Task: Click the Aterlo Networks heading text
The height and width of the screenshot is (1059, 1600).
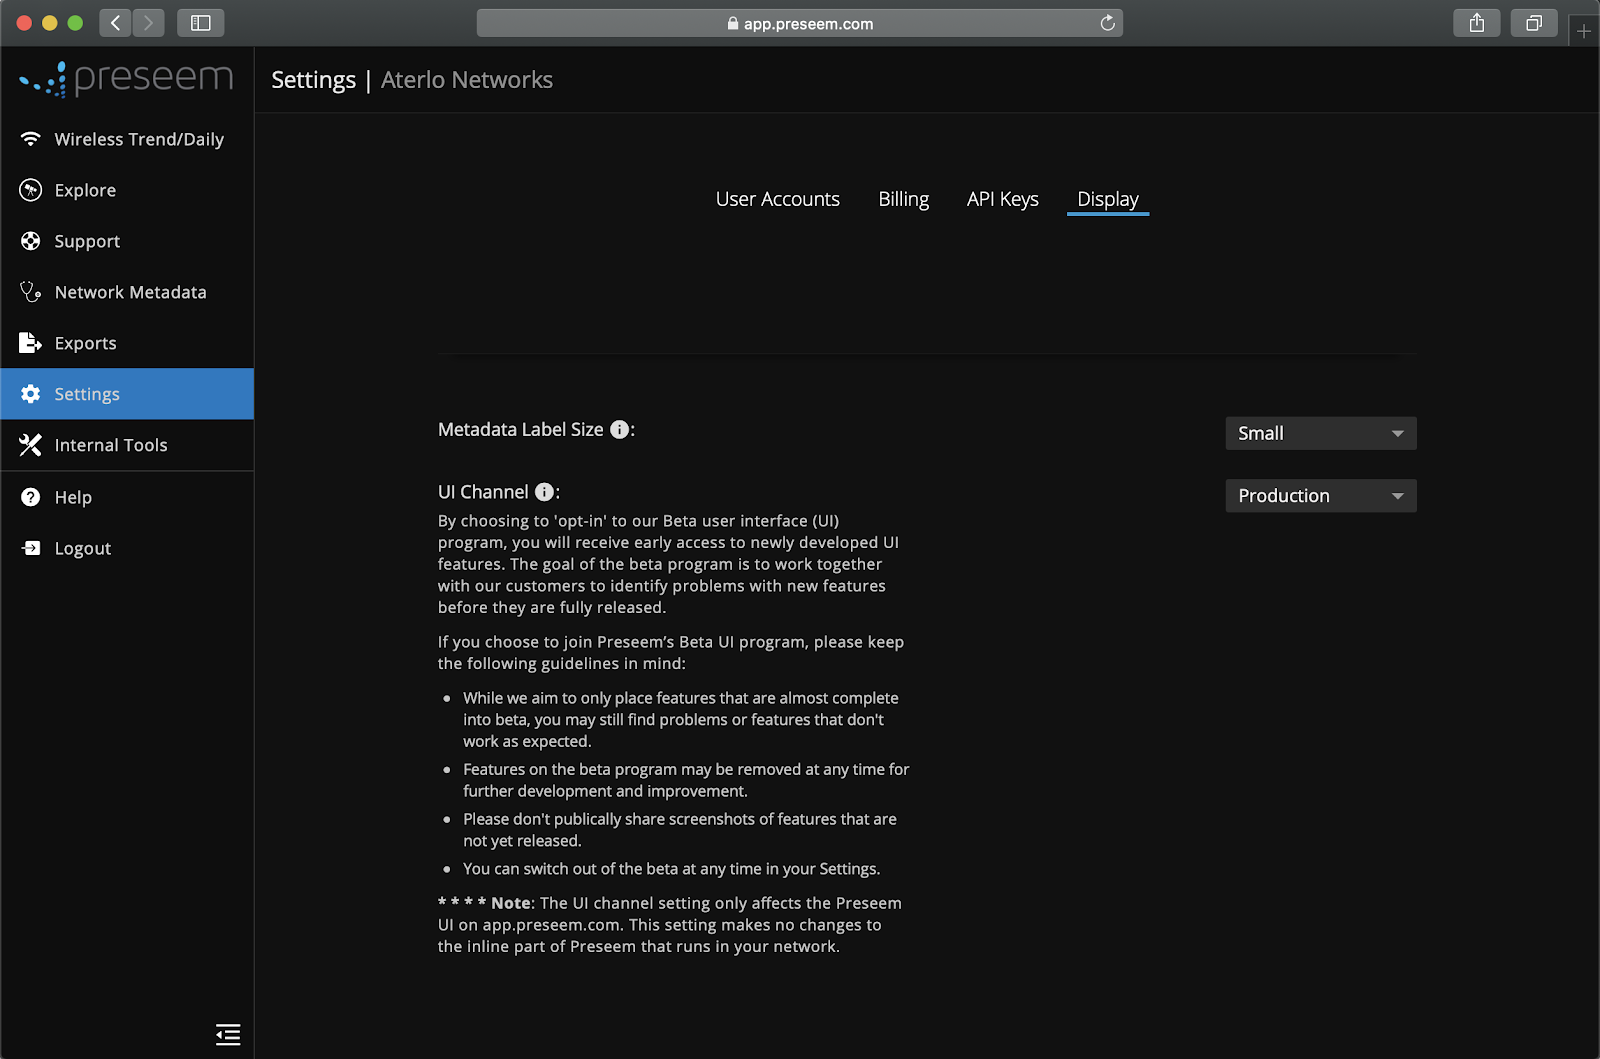Action: coord(467,80)
